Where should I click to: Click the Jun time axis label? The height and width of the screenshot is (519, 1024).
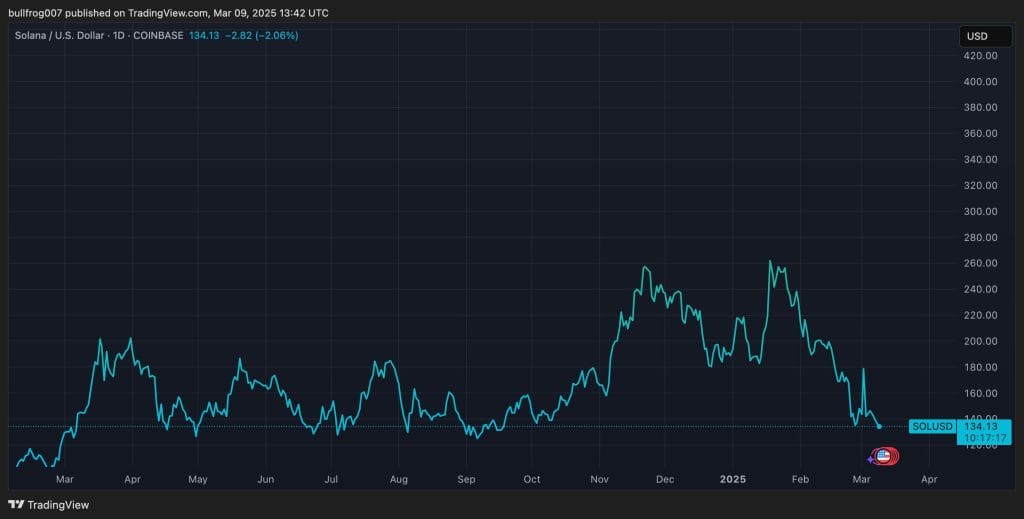point(265,479)
